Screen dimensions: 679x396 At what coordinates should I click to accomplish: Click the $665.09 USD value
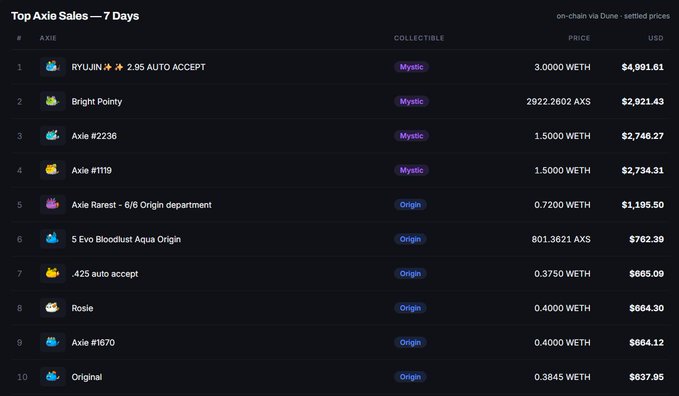click(x=647, y=274)
